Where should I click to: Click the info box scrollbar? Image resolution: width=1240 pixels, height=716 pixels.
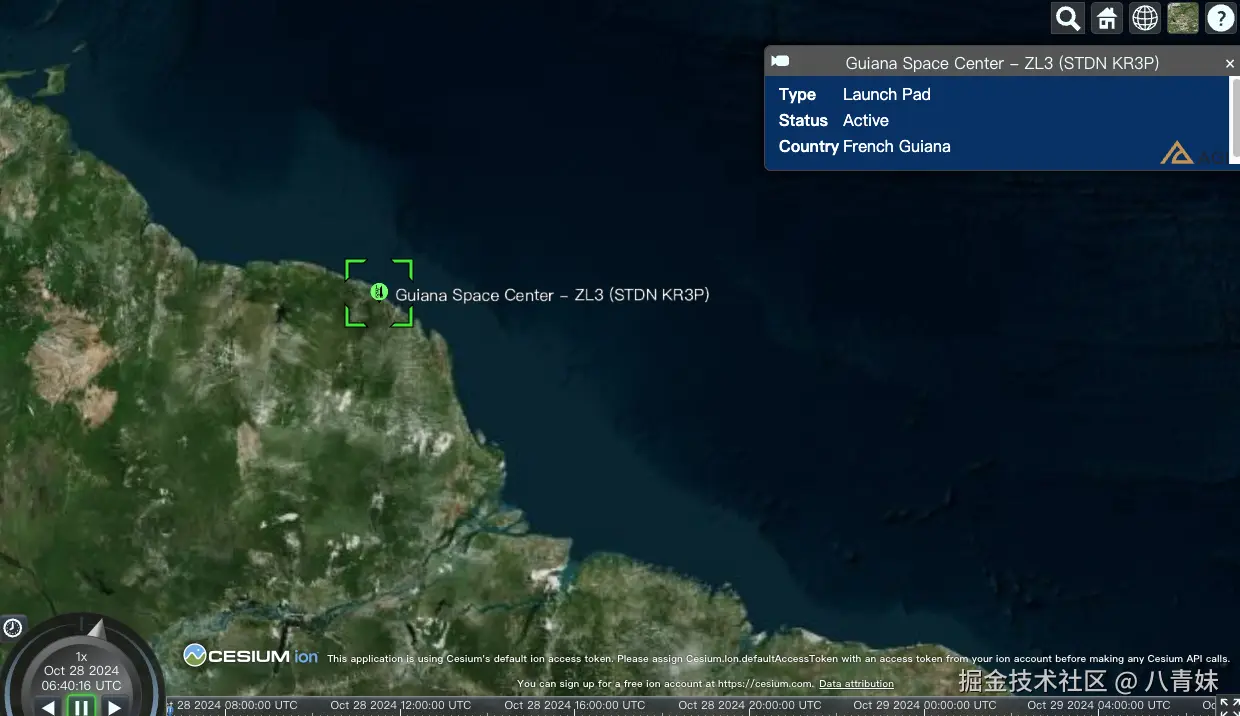point(1235,118)
